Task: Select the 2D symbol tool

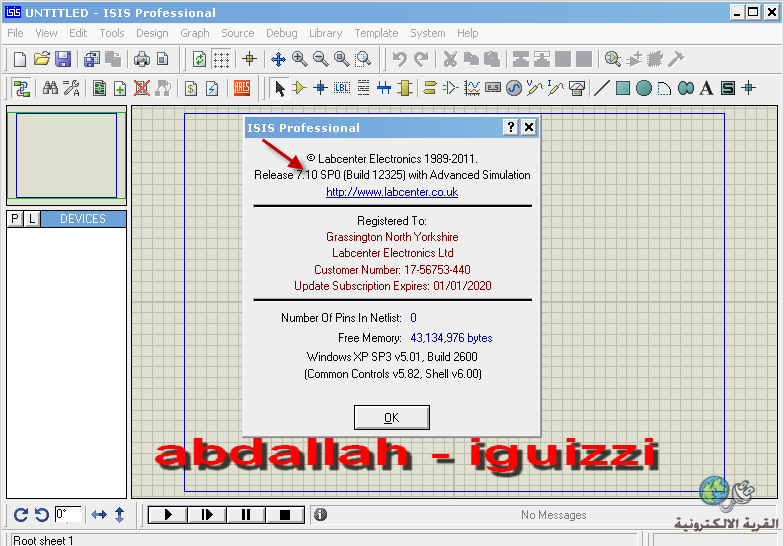Action: (728, 88)
